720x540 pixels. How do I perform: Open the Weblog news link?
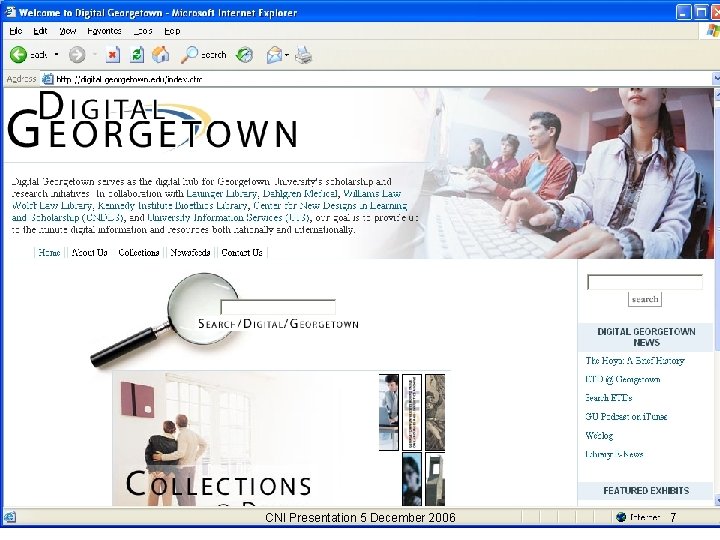(599, 435)
